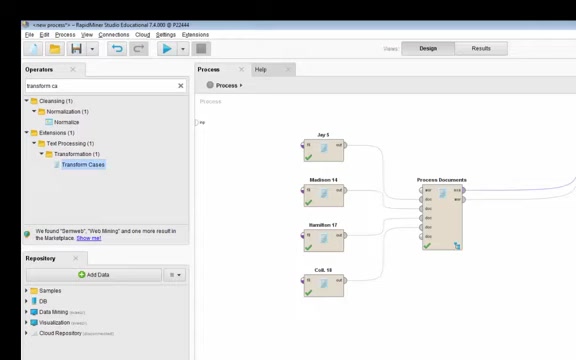Run the process with the blue play button
Viewport: 576px width, 360px height.
click(x=167, y=48)
